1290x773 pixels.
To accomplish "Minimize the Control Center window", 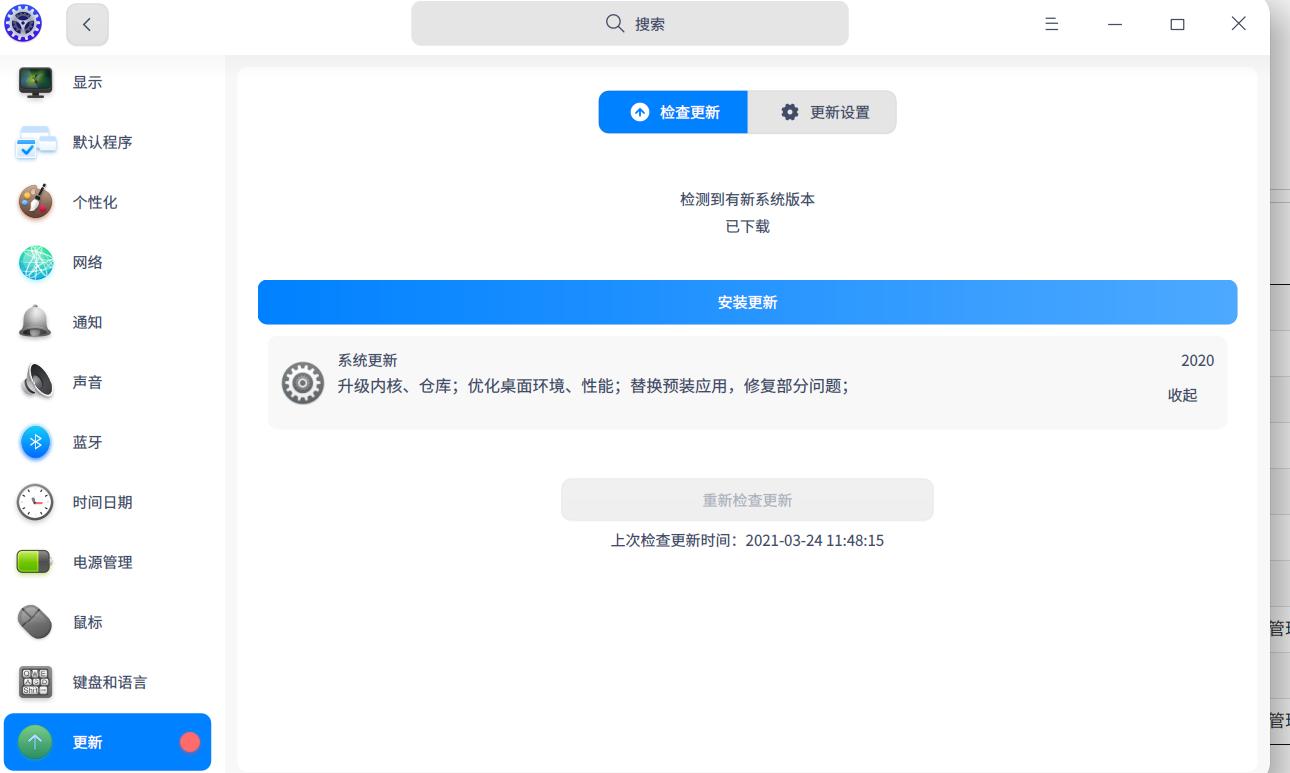I will click(x=1115, y=24).
